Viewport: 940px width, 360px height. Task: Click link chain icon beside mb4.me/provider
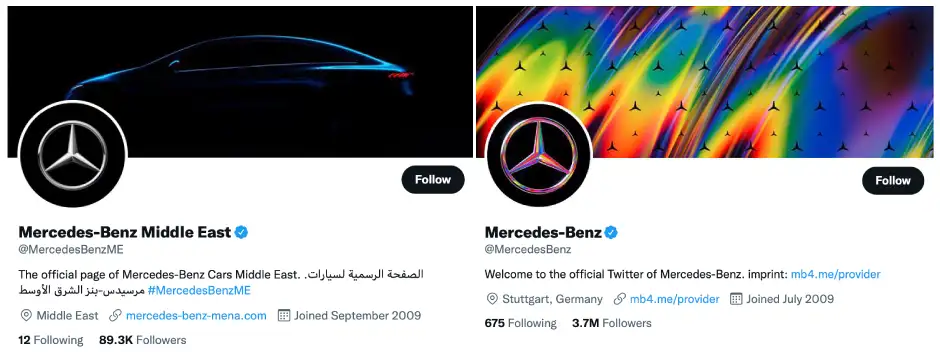click(x=619, y=299)
